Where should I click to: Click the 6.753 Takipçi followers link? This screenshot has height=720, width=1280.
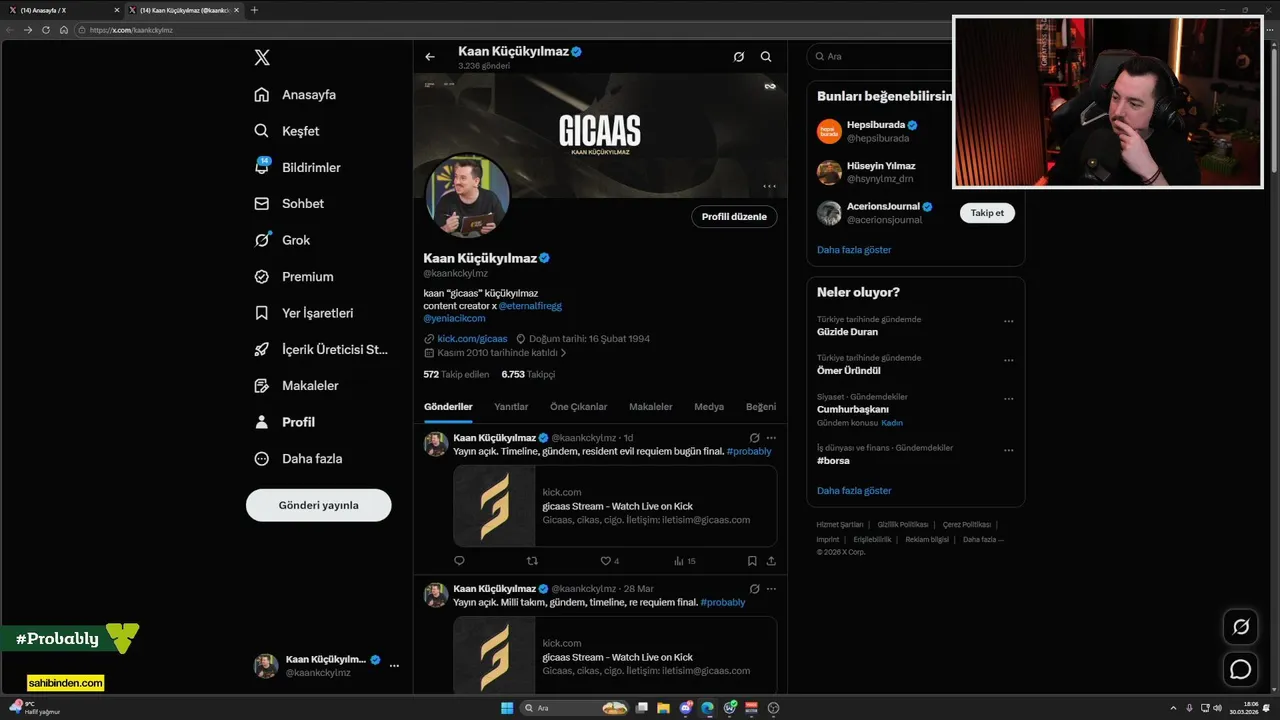pyautogui.click(x=528, y=374)
